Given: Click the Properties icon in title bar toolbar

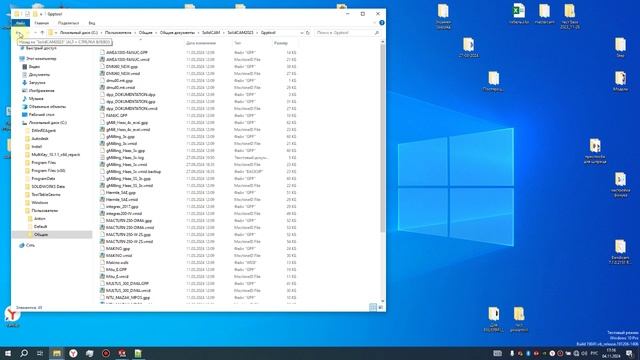Looking at the screenshot, I should (x=27, y=14).
